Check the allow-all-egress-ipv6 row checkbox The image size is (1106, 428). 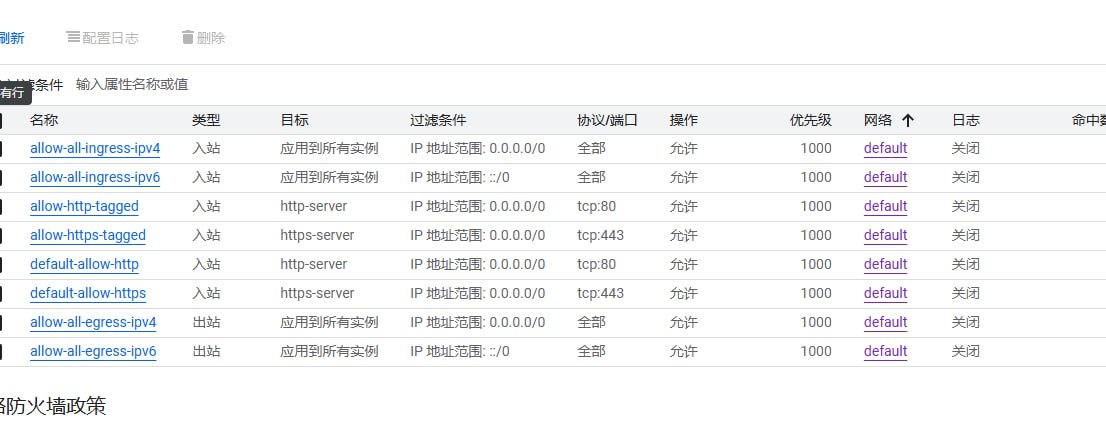pyautogui.click(x=1, y=352)
